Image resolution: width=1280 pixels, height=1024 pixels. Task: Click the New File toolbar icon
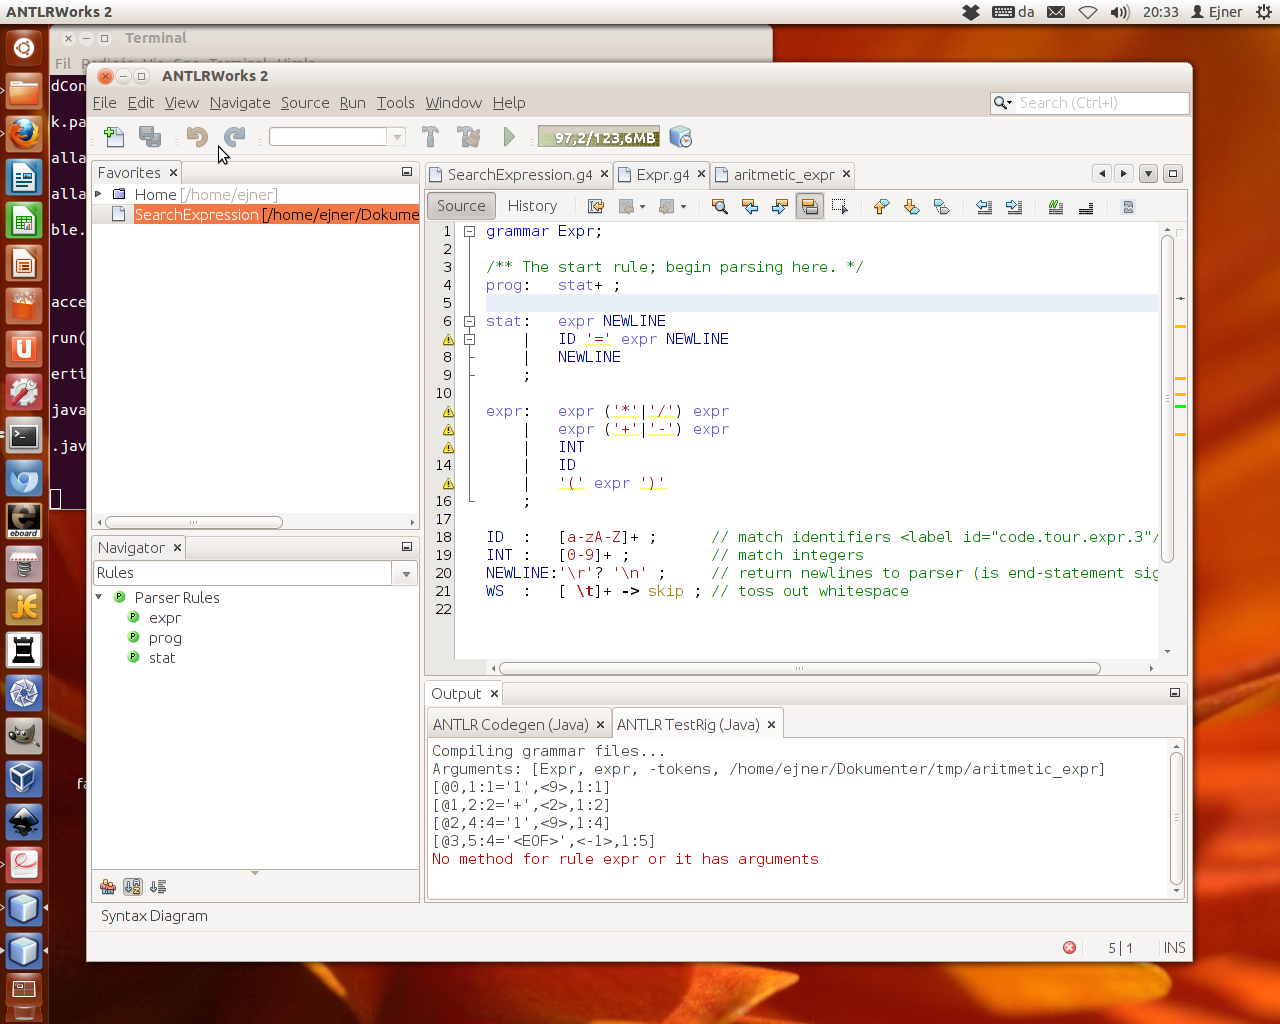(114, 137)
